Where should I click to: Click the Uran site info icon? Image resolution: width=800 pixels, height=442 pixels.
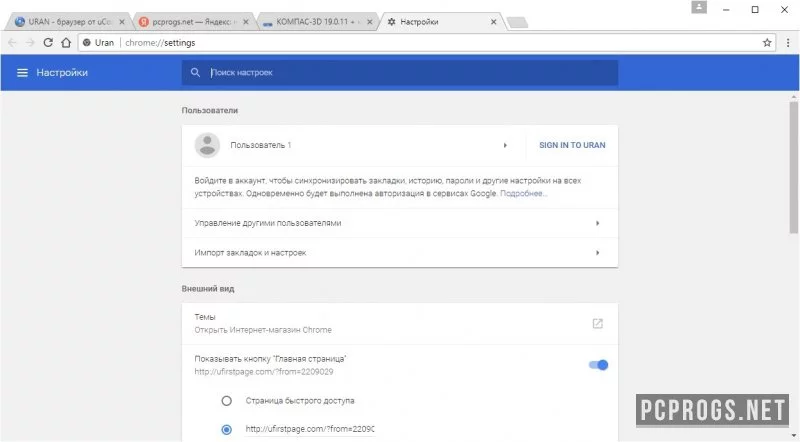pyautogui.click(x=87, y=43)
